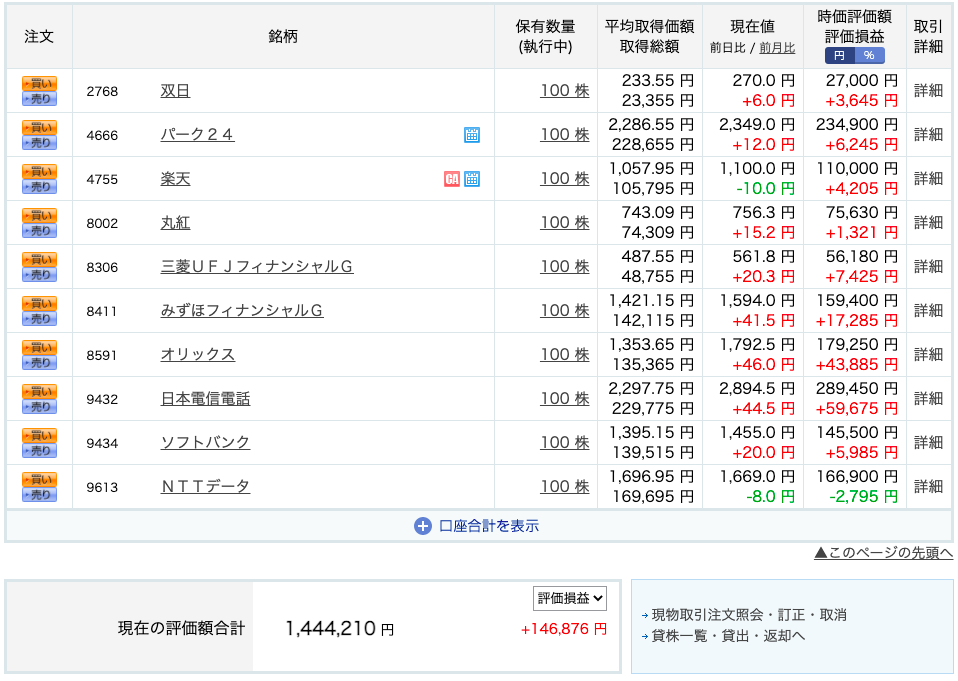Click the -10.0 円 day change for 楽天

[766, 189]
